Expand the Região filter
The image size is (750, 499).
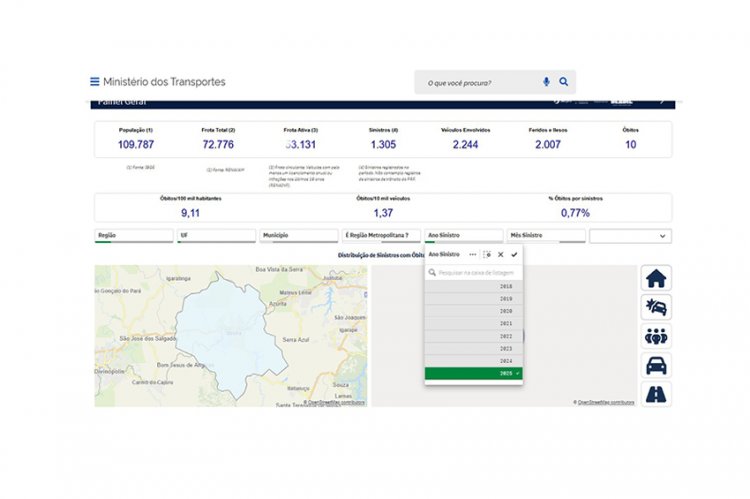(x=133, y=235)
